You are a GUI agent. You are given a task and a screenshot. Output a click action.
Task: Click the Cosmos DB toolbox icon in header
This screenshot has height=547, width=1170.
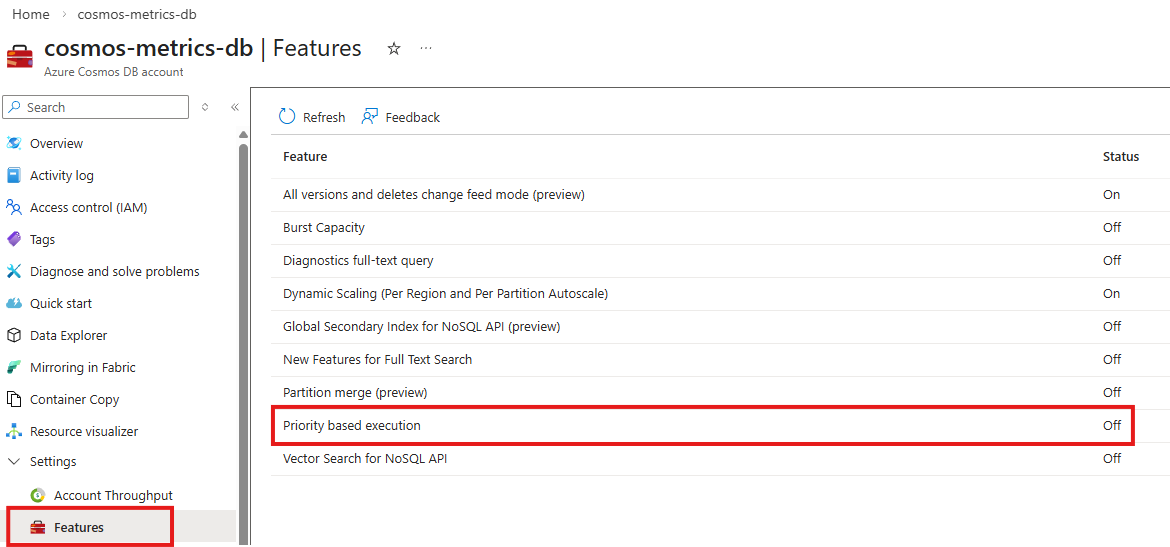(20, 57)
